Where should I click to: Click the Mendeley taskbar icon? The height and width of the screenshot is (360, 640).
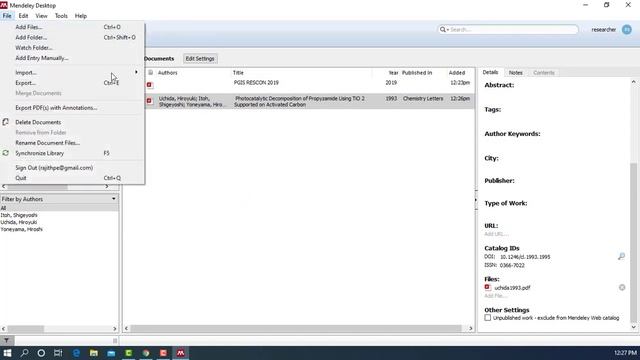click(x=181, y=353)
